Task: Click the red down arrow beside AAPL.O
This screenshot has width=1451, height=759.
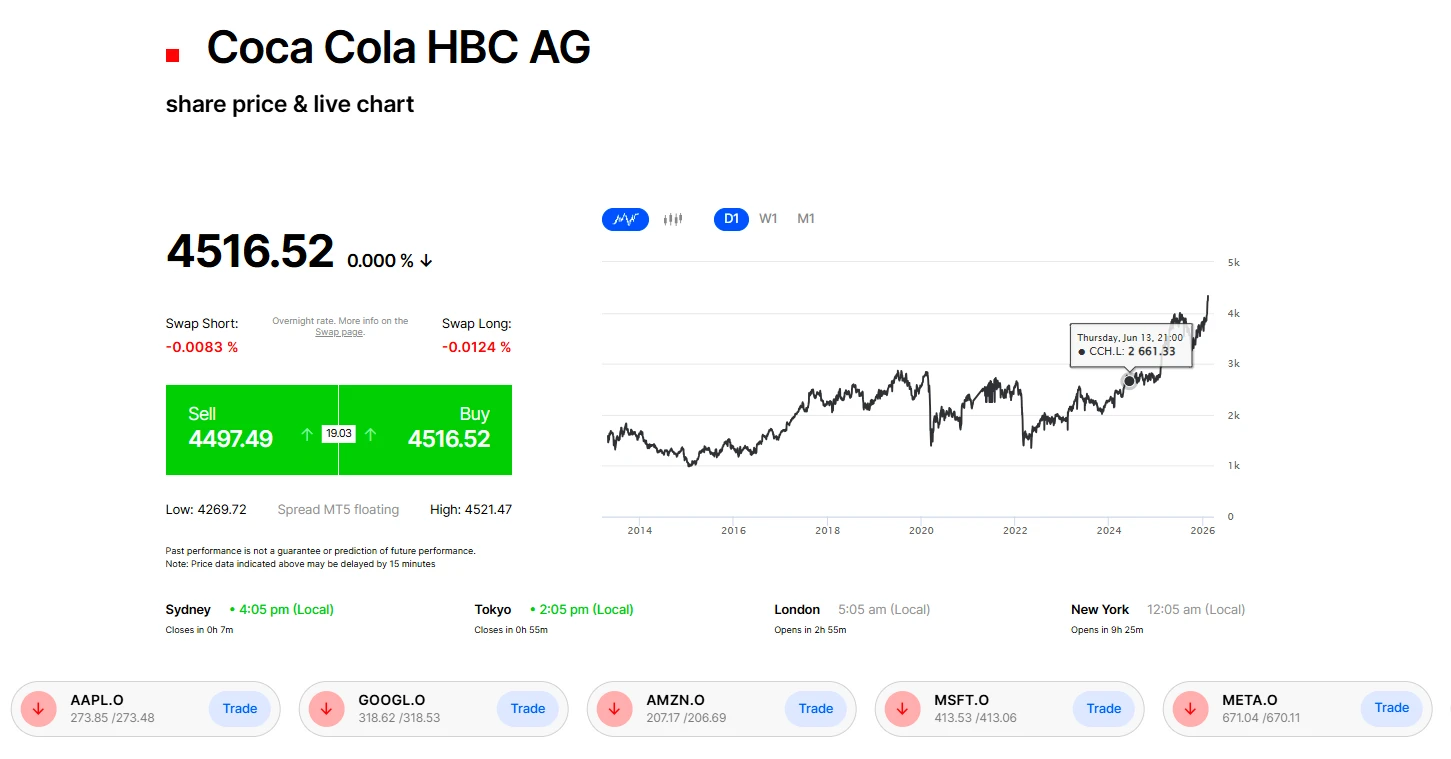Action: tap(37, 708)
